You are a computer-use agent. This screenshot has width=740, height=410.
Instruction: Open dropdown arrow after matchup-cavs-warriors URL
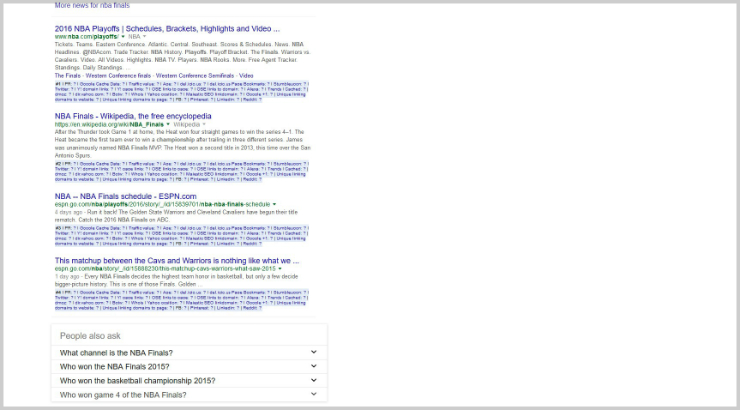point(280,268)
